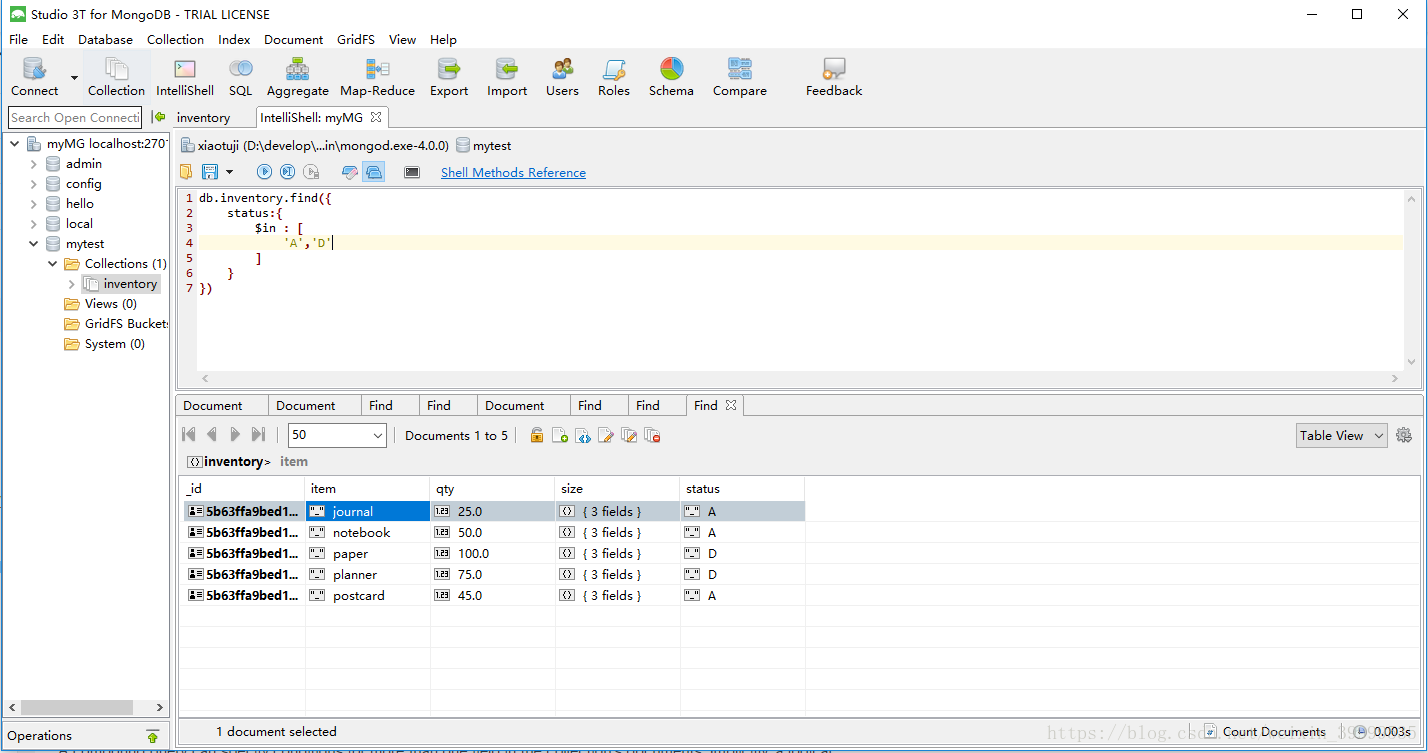Click the edit document pencil icon
Image resolution: width=1428 pixels, height=753 pixels.
point(606,435)
